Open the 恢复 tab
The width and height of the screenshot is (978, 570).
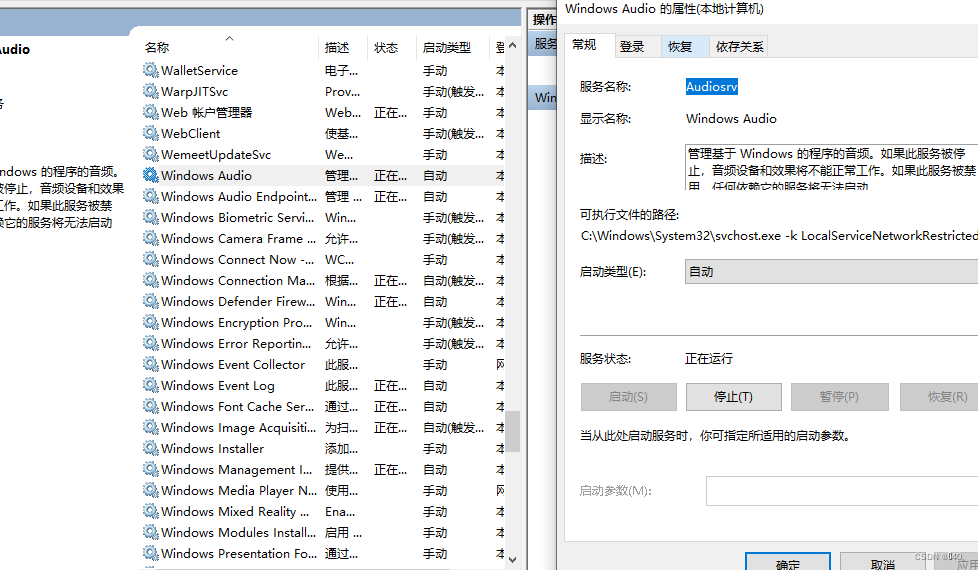point(685,47)
